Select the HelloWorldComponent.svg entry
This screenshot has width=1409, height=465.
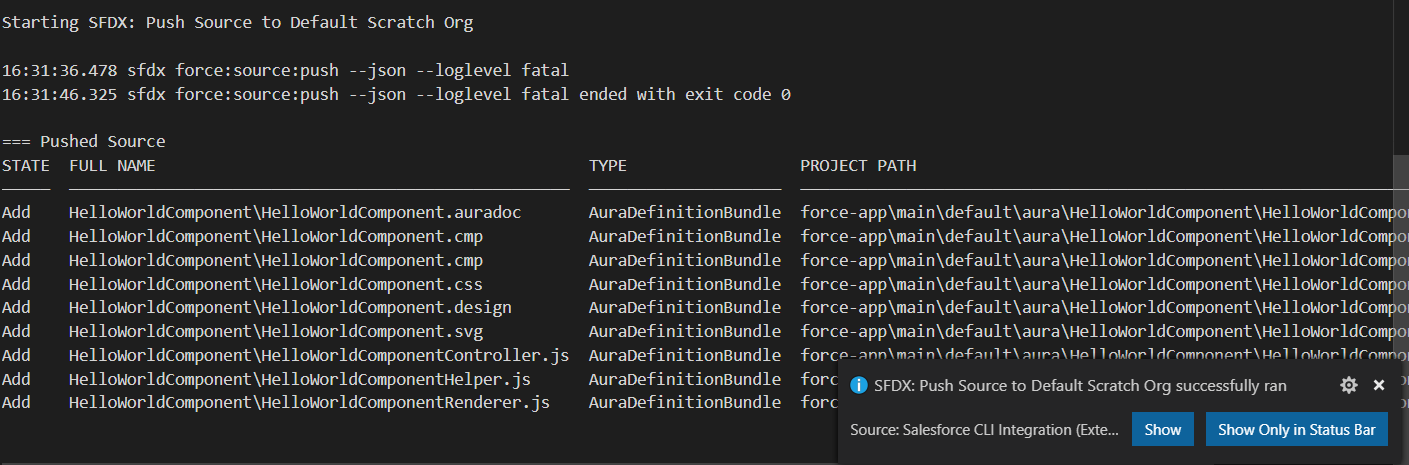tap(276, 331)
